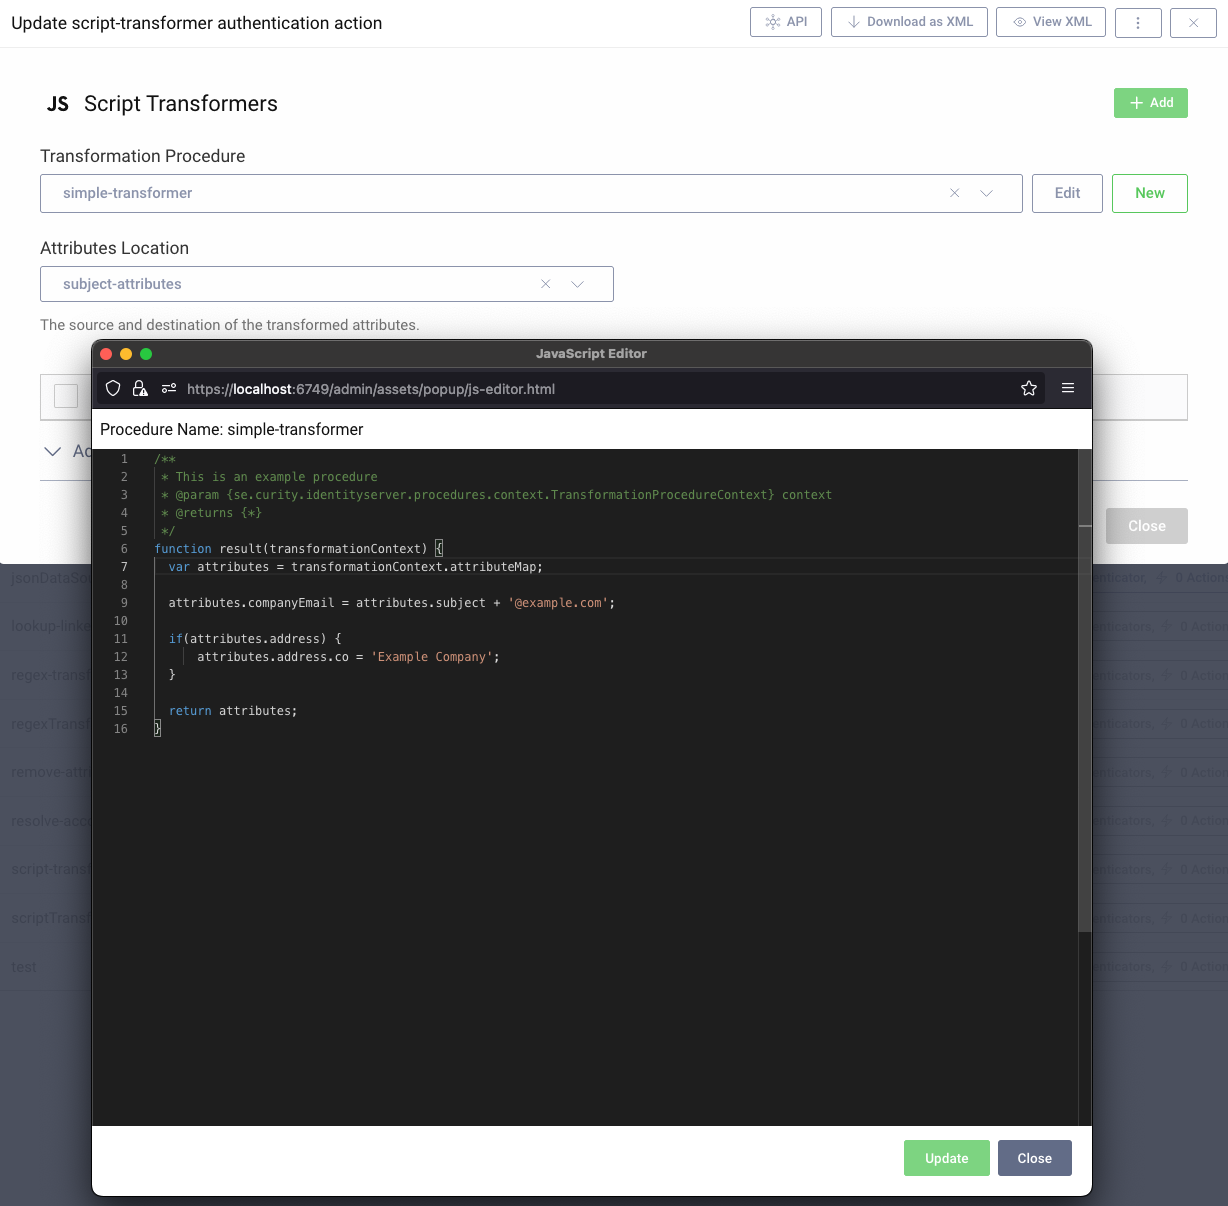Bookmark the editor page via the star icon
Viewport: 1228px width, 1206px height.
[x=1029, y=388]
